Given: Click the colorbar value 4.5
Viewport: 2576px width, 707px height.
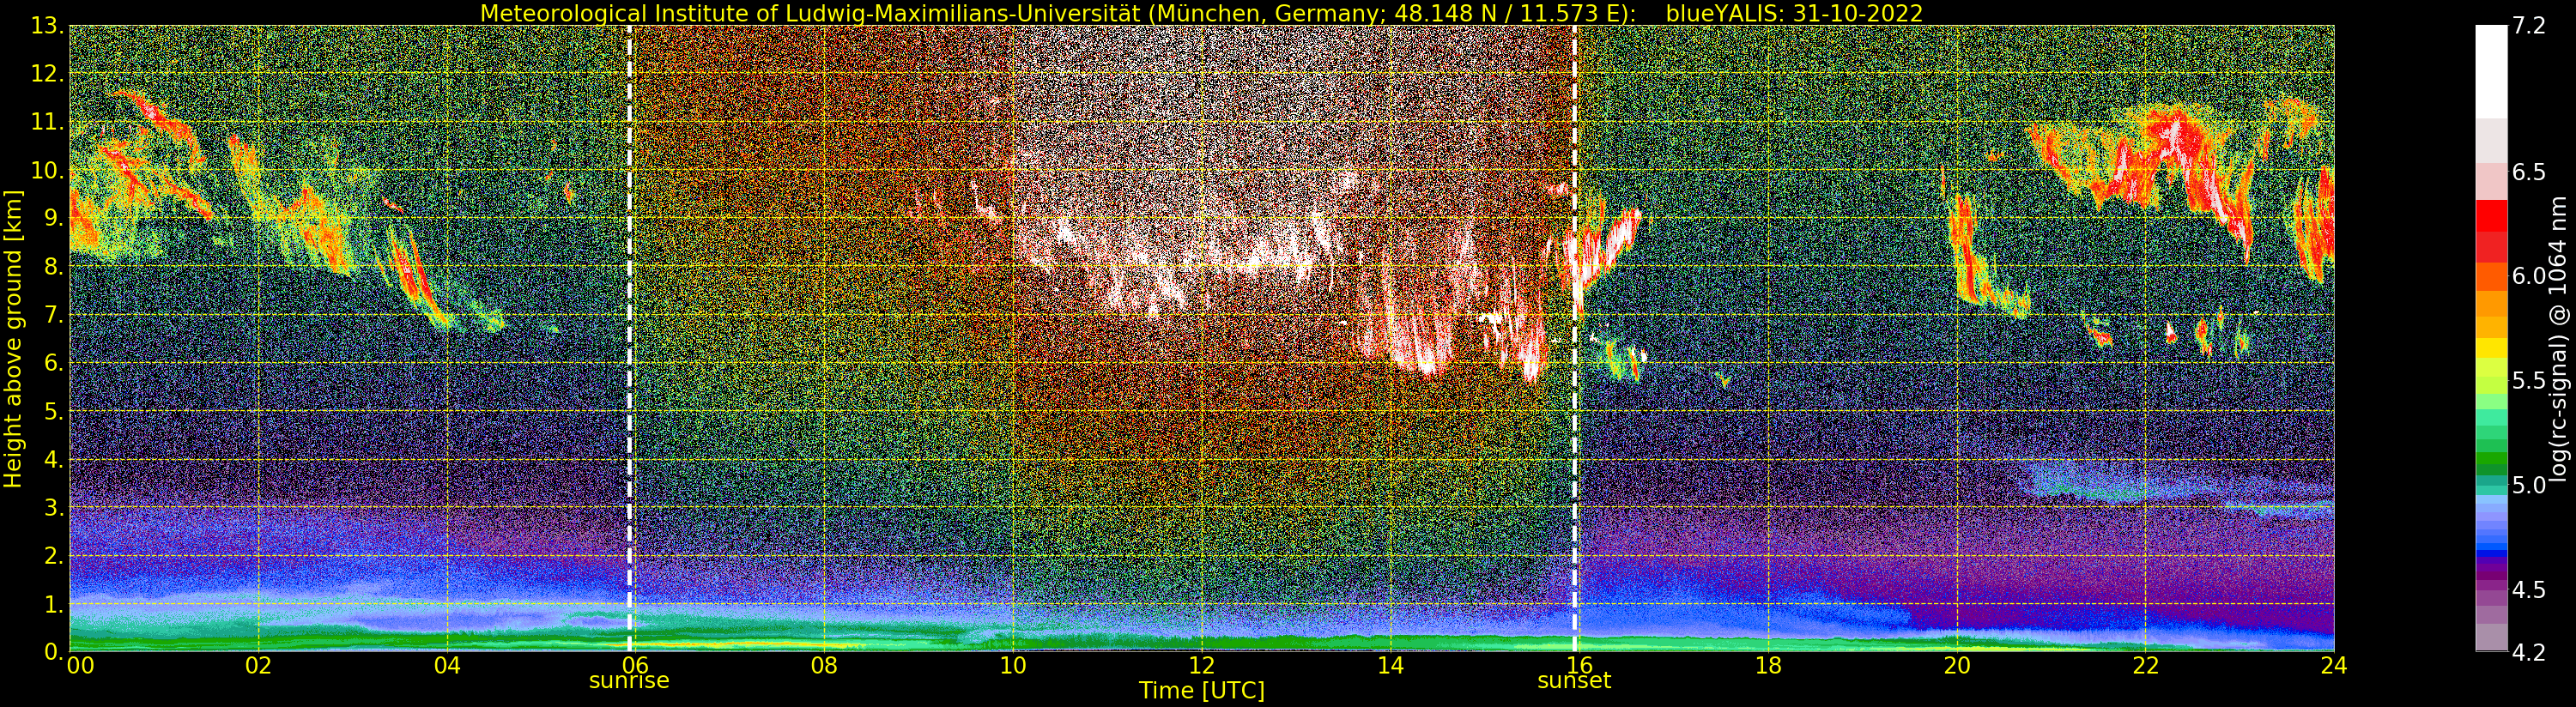Looking at the screenshot, I should point(2528,590).
